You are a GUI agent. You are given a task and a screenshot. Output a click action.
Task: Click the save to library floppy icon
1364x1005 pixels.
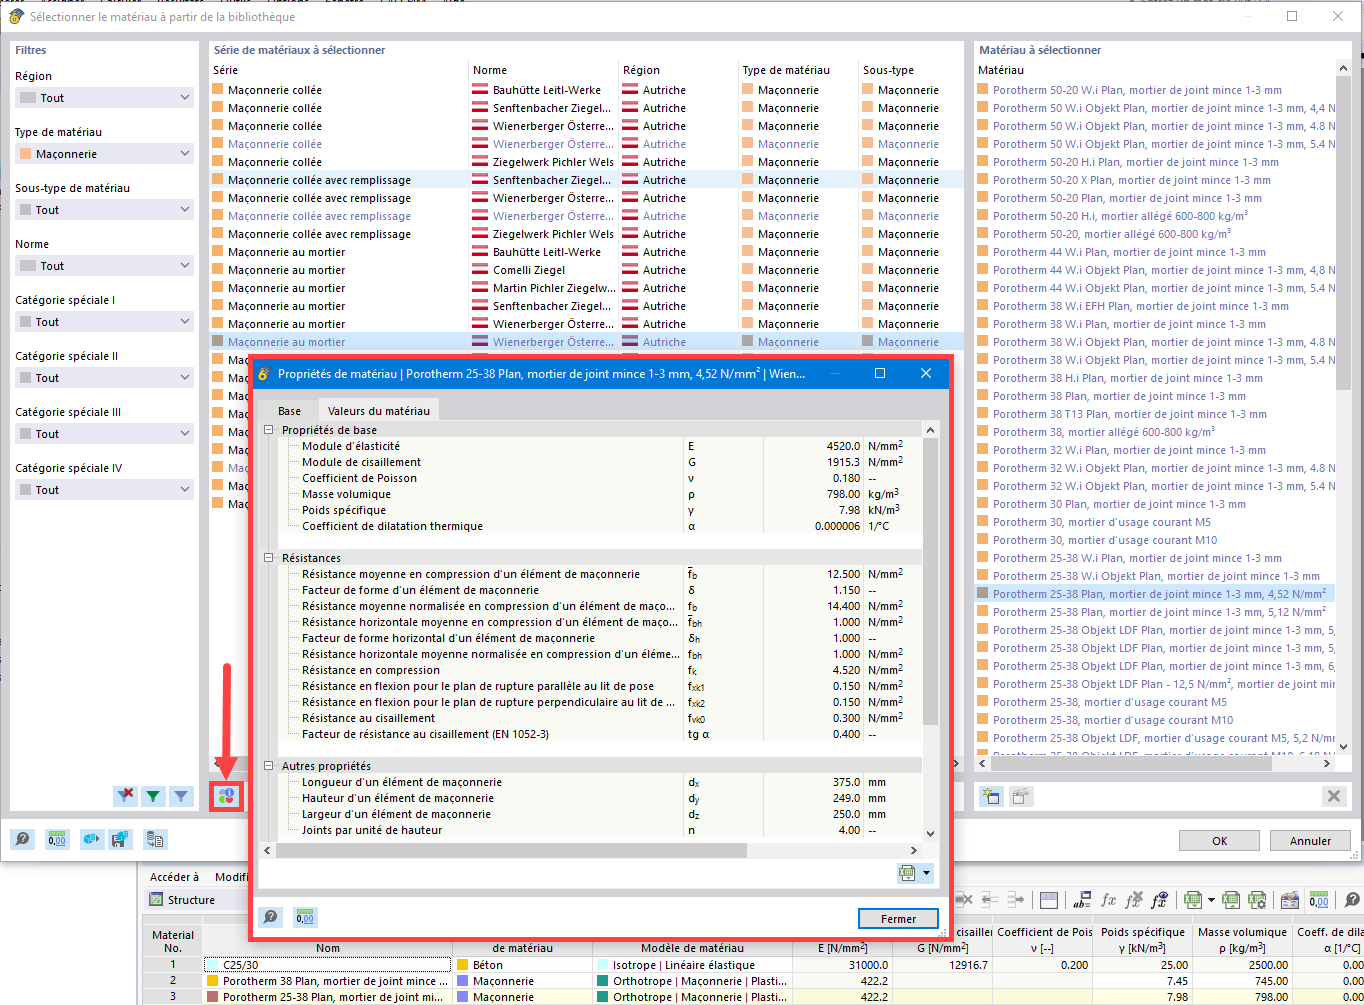pos(120,840)
